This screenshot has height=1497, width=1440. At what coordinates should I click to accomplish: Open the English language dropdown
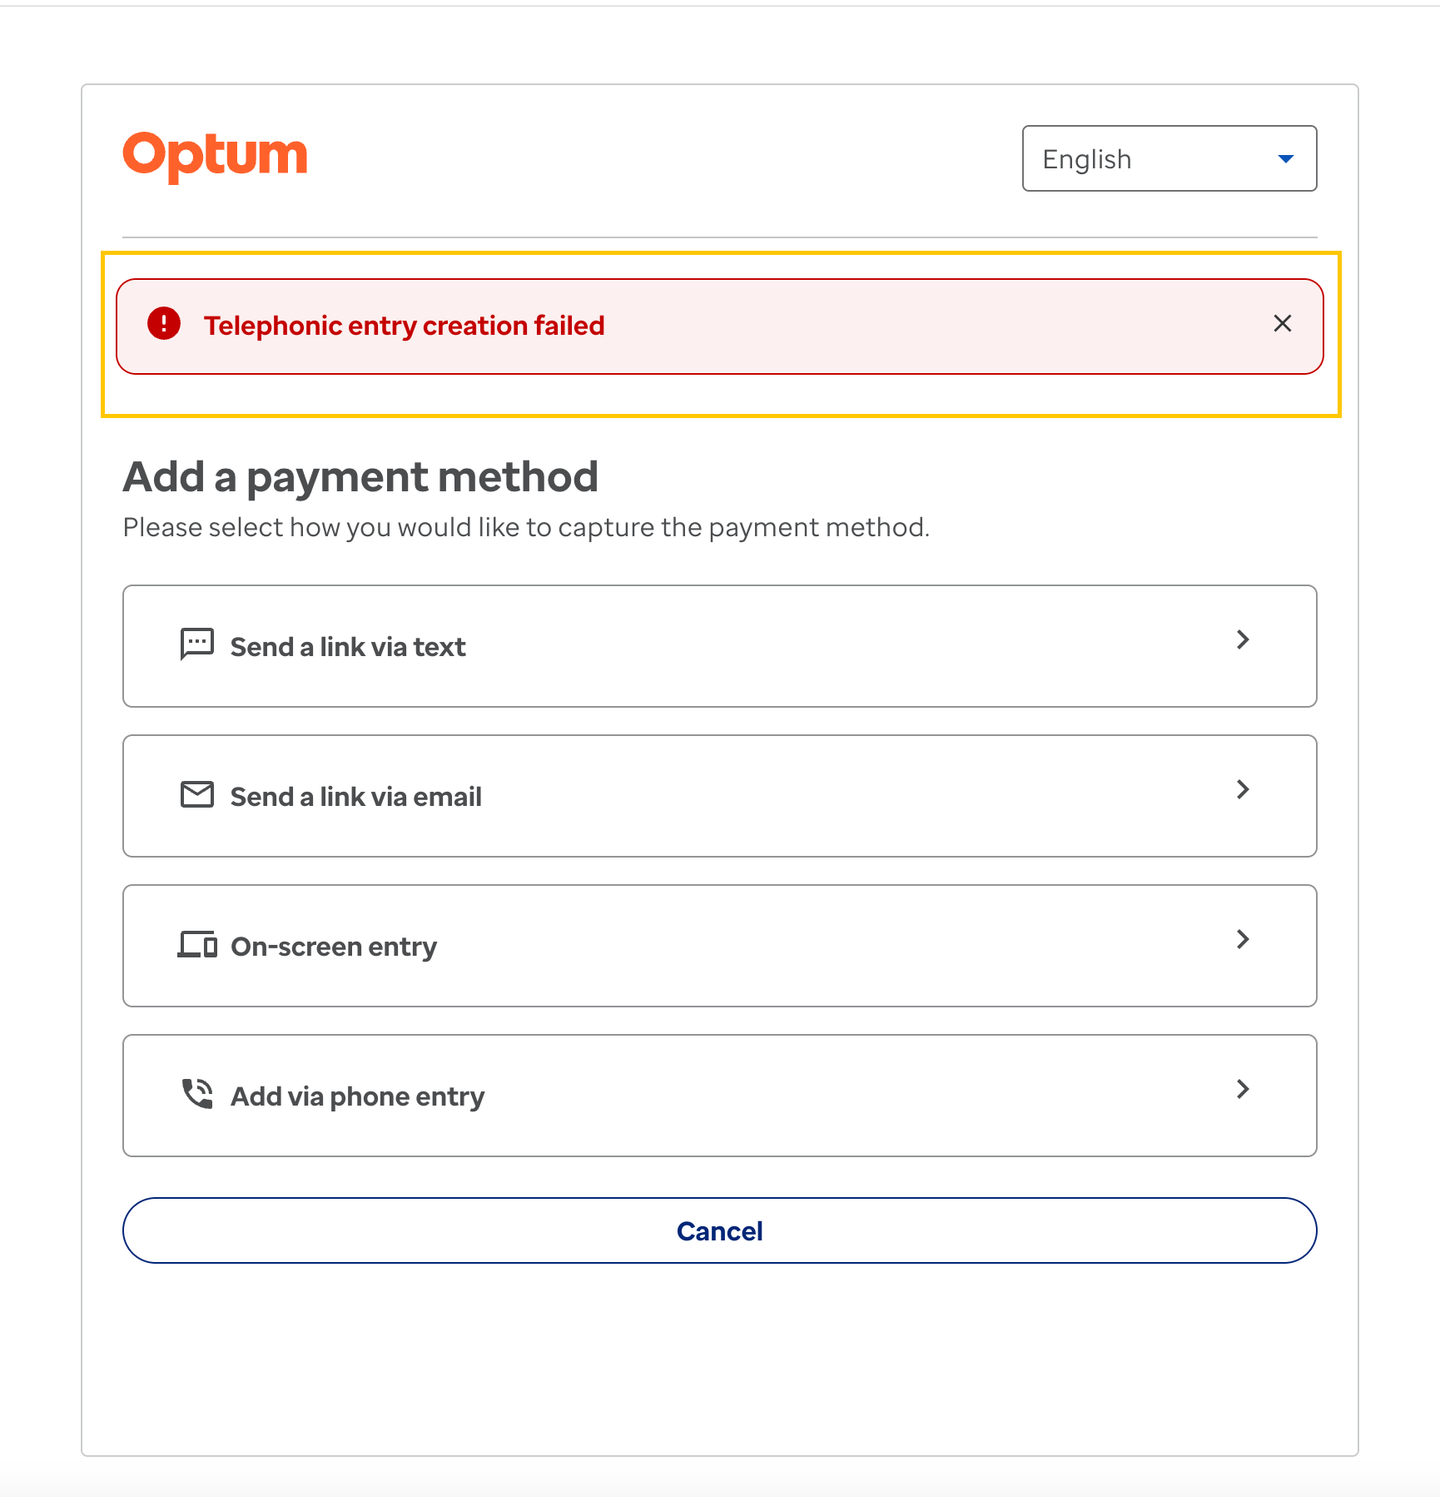1168,159
